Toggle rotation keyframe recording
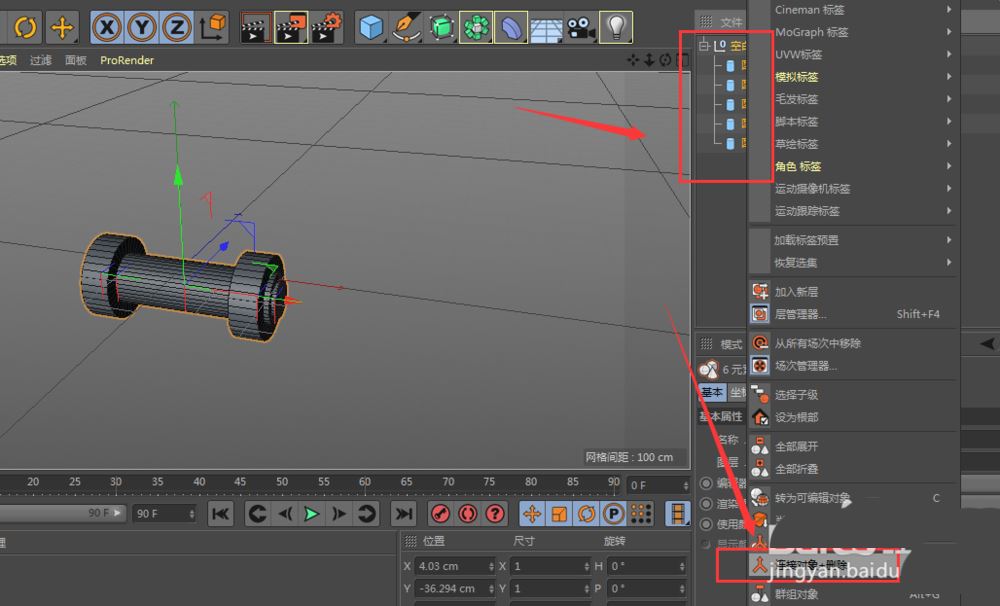This screenshot has width=1000, height=606. click(587, 514)
